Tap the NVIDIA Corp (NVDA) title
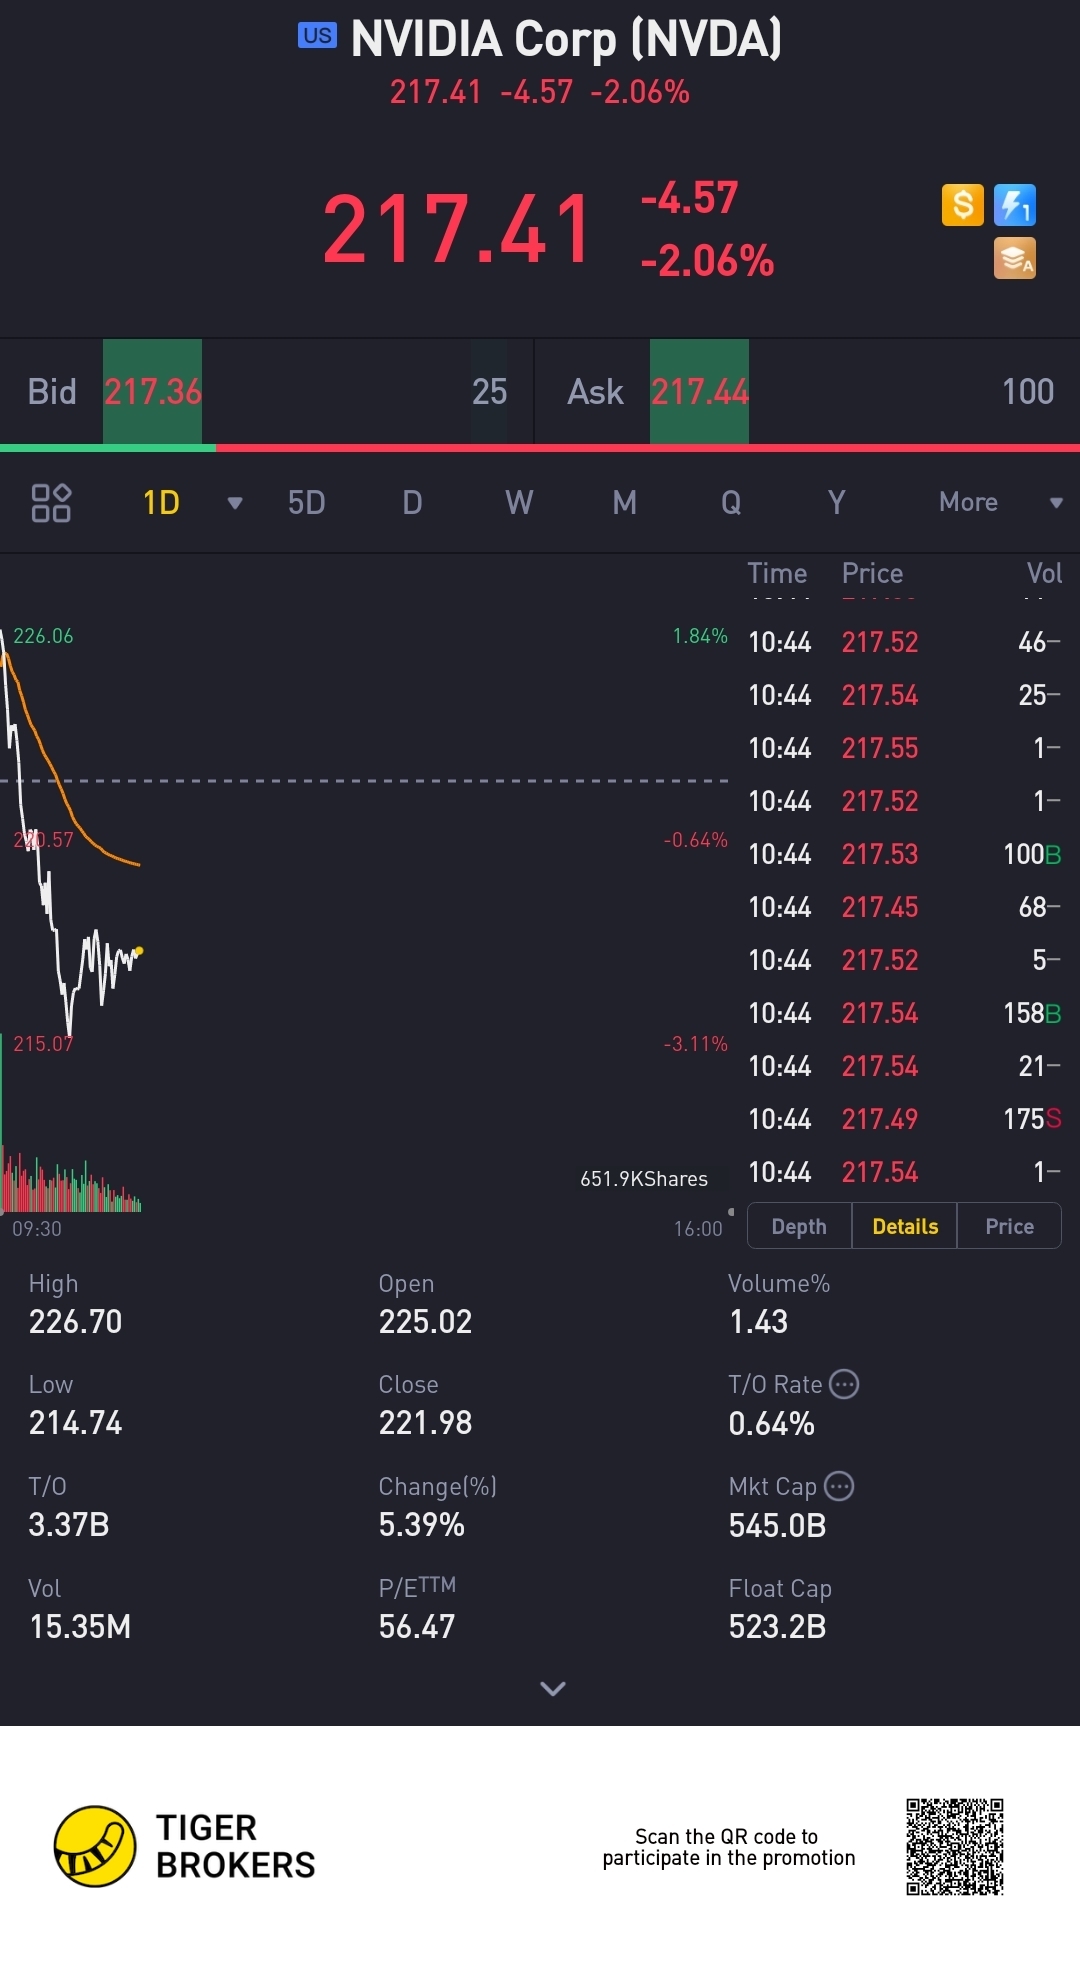 (566, 38)
